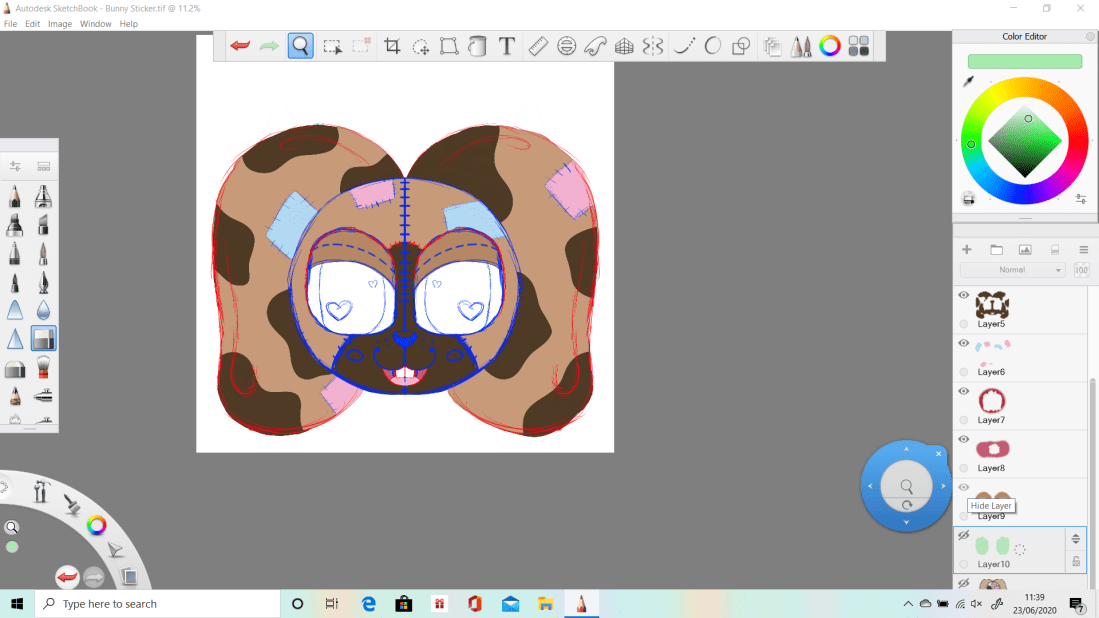Click the Add Layer plus button
Screen dimensions: 1099x618
[x=966, y=249]
